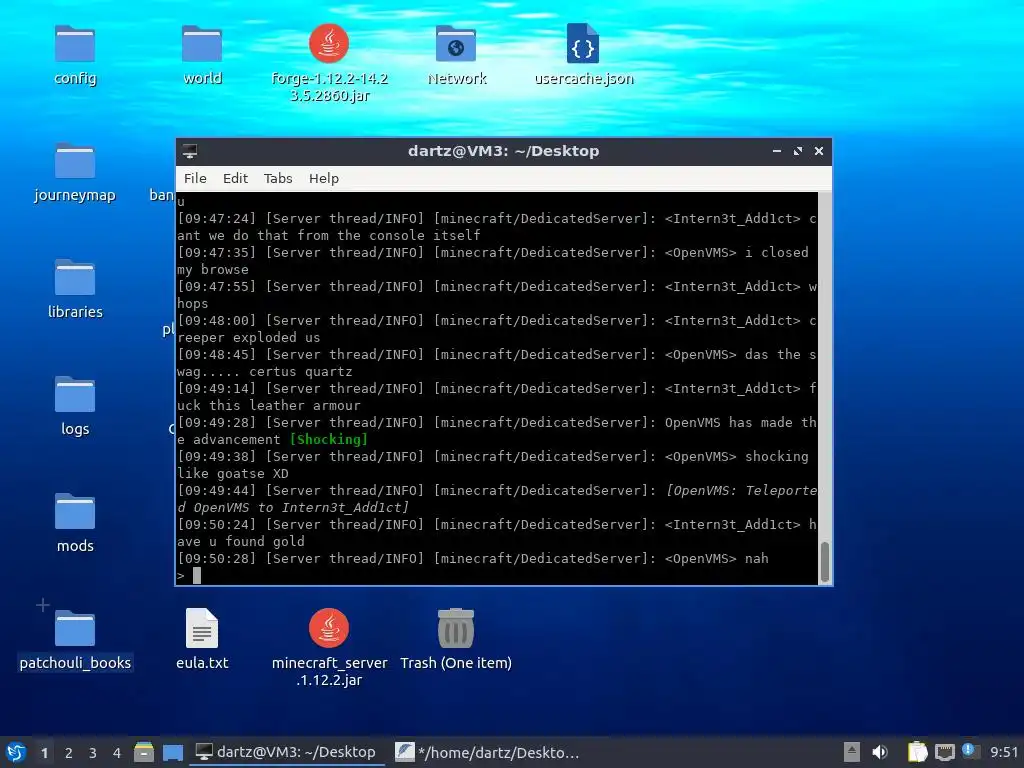Open terminal Help menu
The height and width of the screenshot is (768, 1024).
324,178
